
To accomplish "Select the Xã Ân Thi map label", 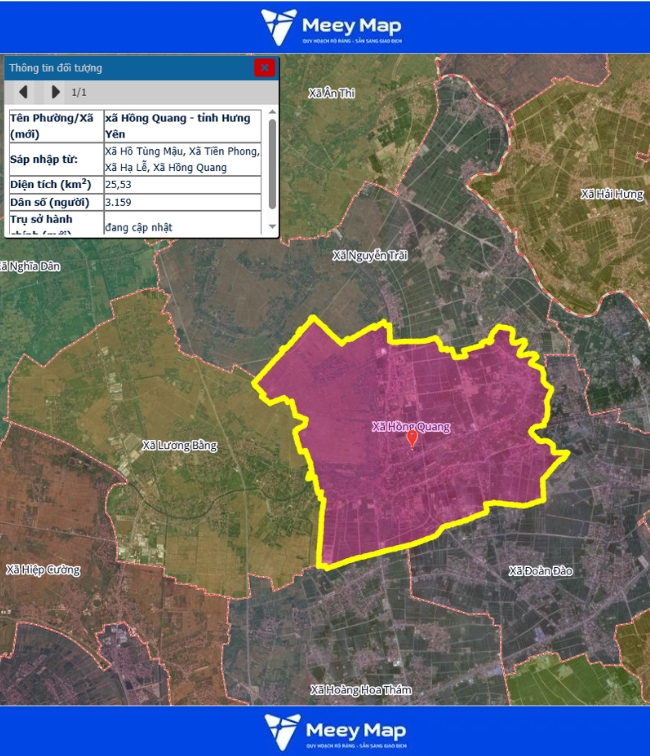I will click(332, 93).
